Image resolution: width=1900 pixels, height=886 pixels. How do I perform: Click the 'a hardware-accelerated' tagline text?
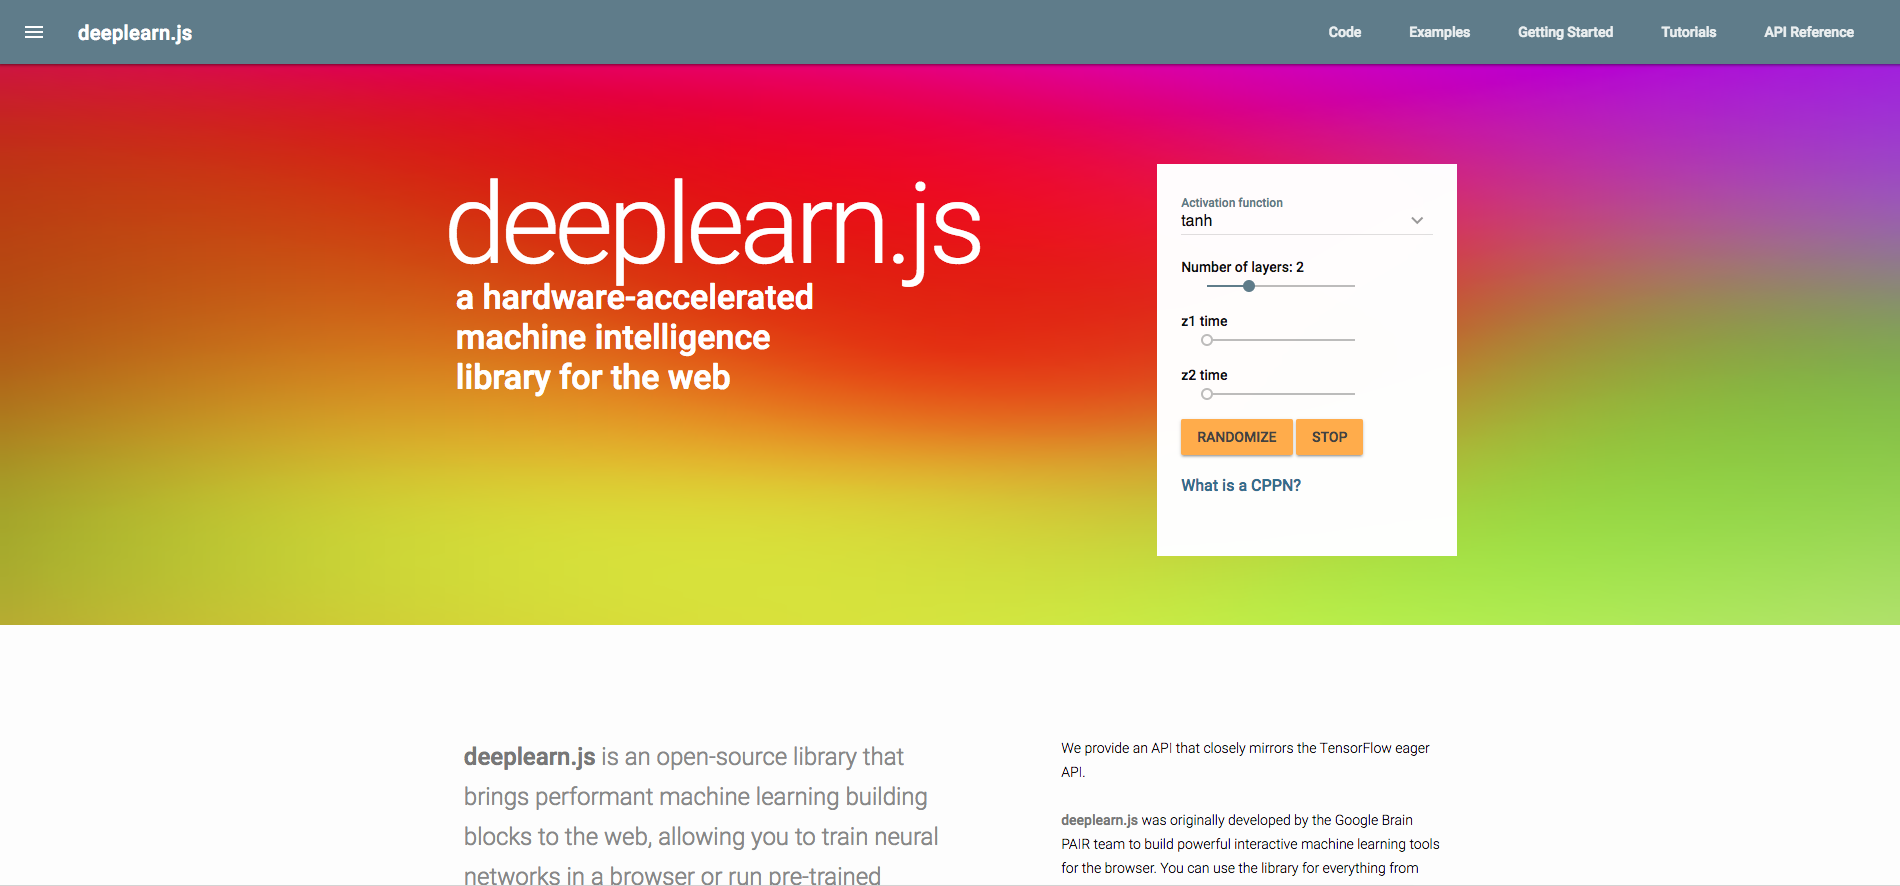tap(634, 297)
